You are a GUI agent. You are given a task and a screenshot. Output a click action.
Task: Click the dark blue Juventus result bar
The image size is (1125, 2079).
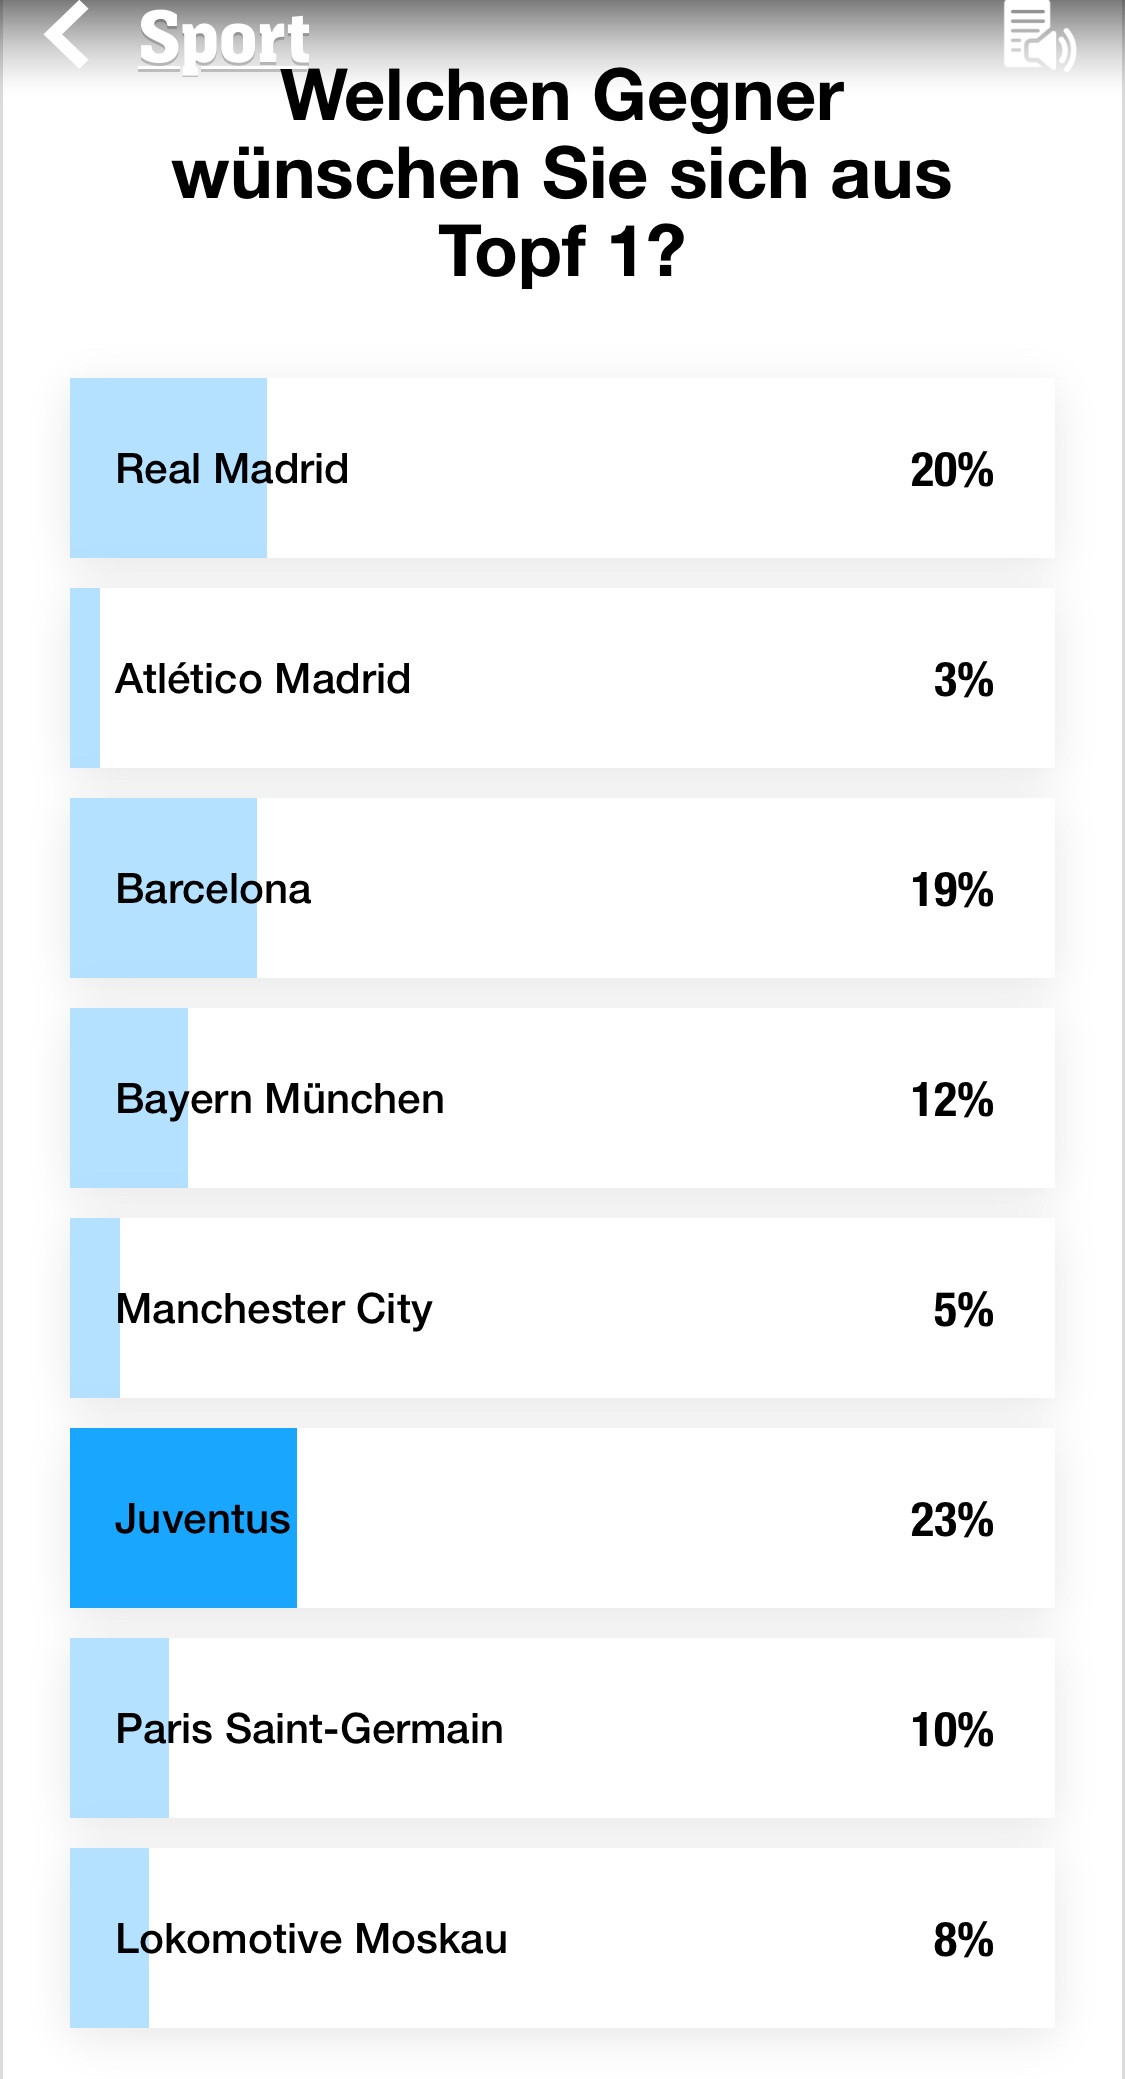click(183, 1518)
